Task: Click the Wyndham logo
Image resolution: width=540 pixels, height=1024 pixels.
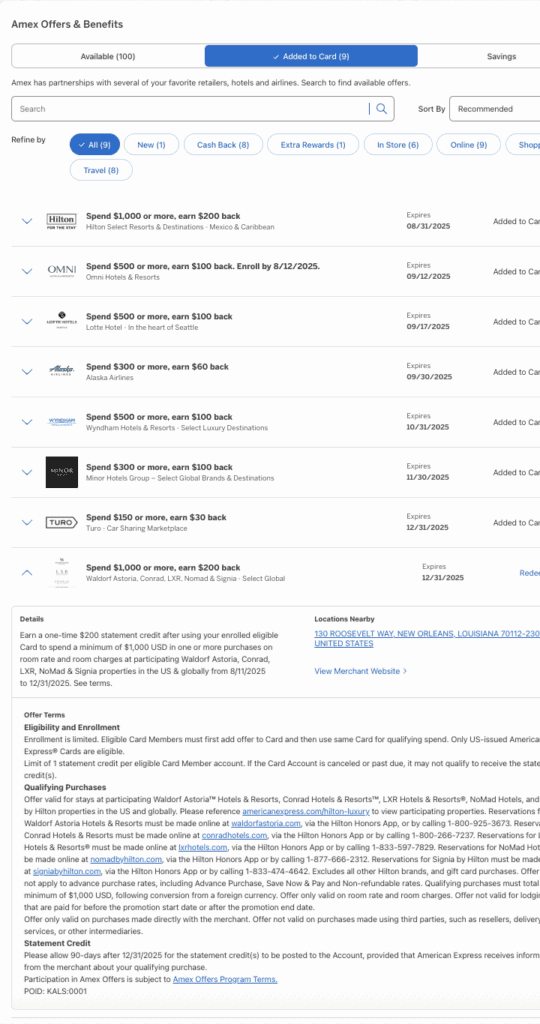Action: (61, 421)
